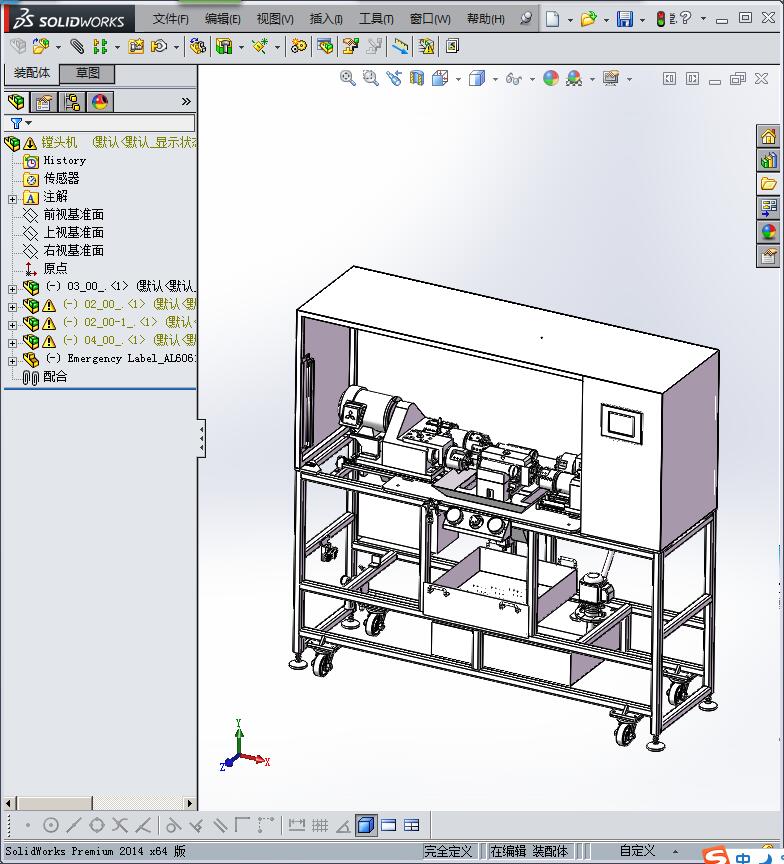Click the Move Component icon
The height and width of the screenshot is (864, 784).
coord(159,46)
